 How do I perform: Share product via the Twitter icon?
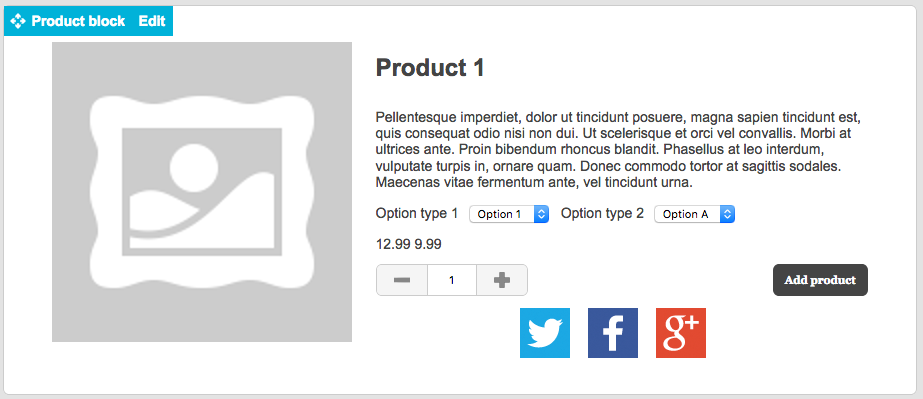pos(544,332)
